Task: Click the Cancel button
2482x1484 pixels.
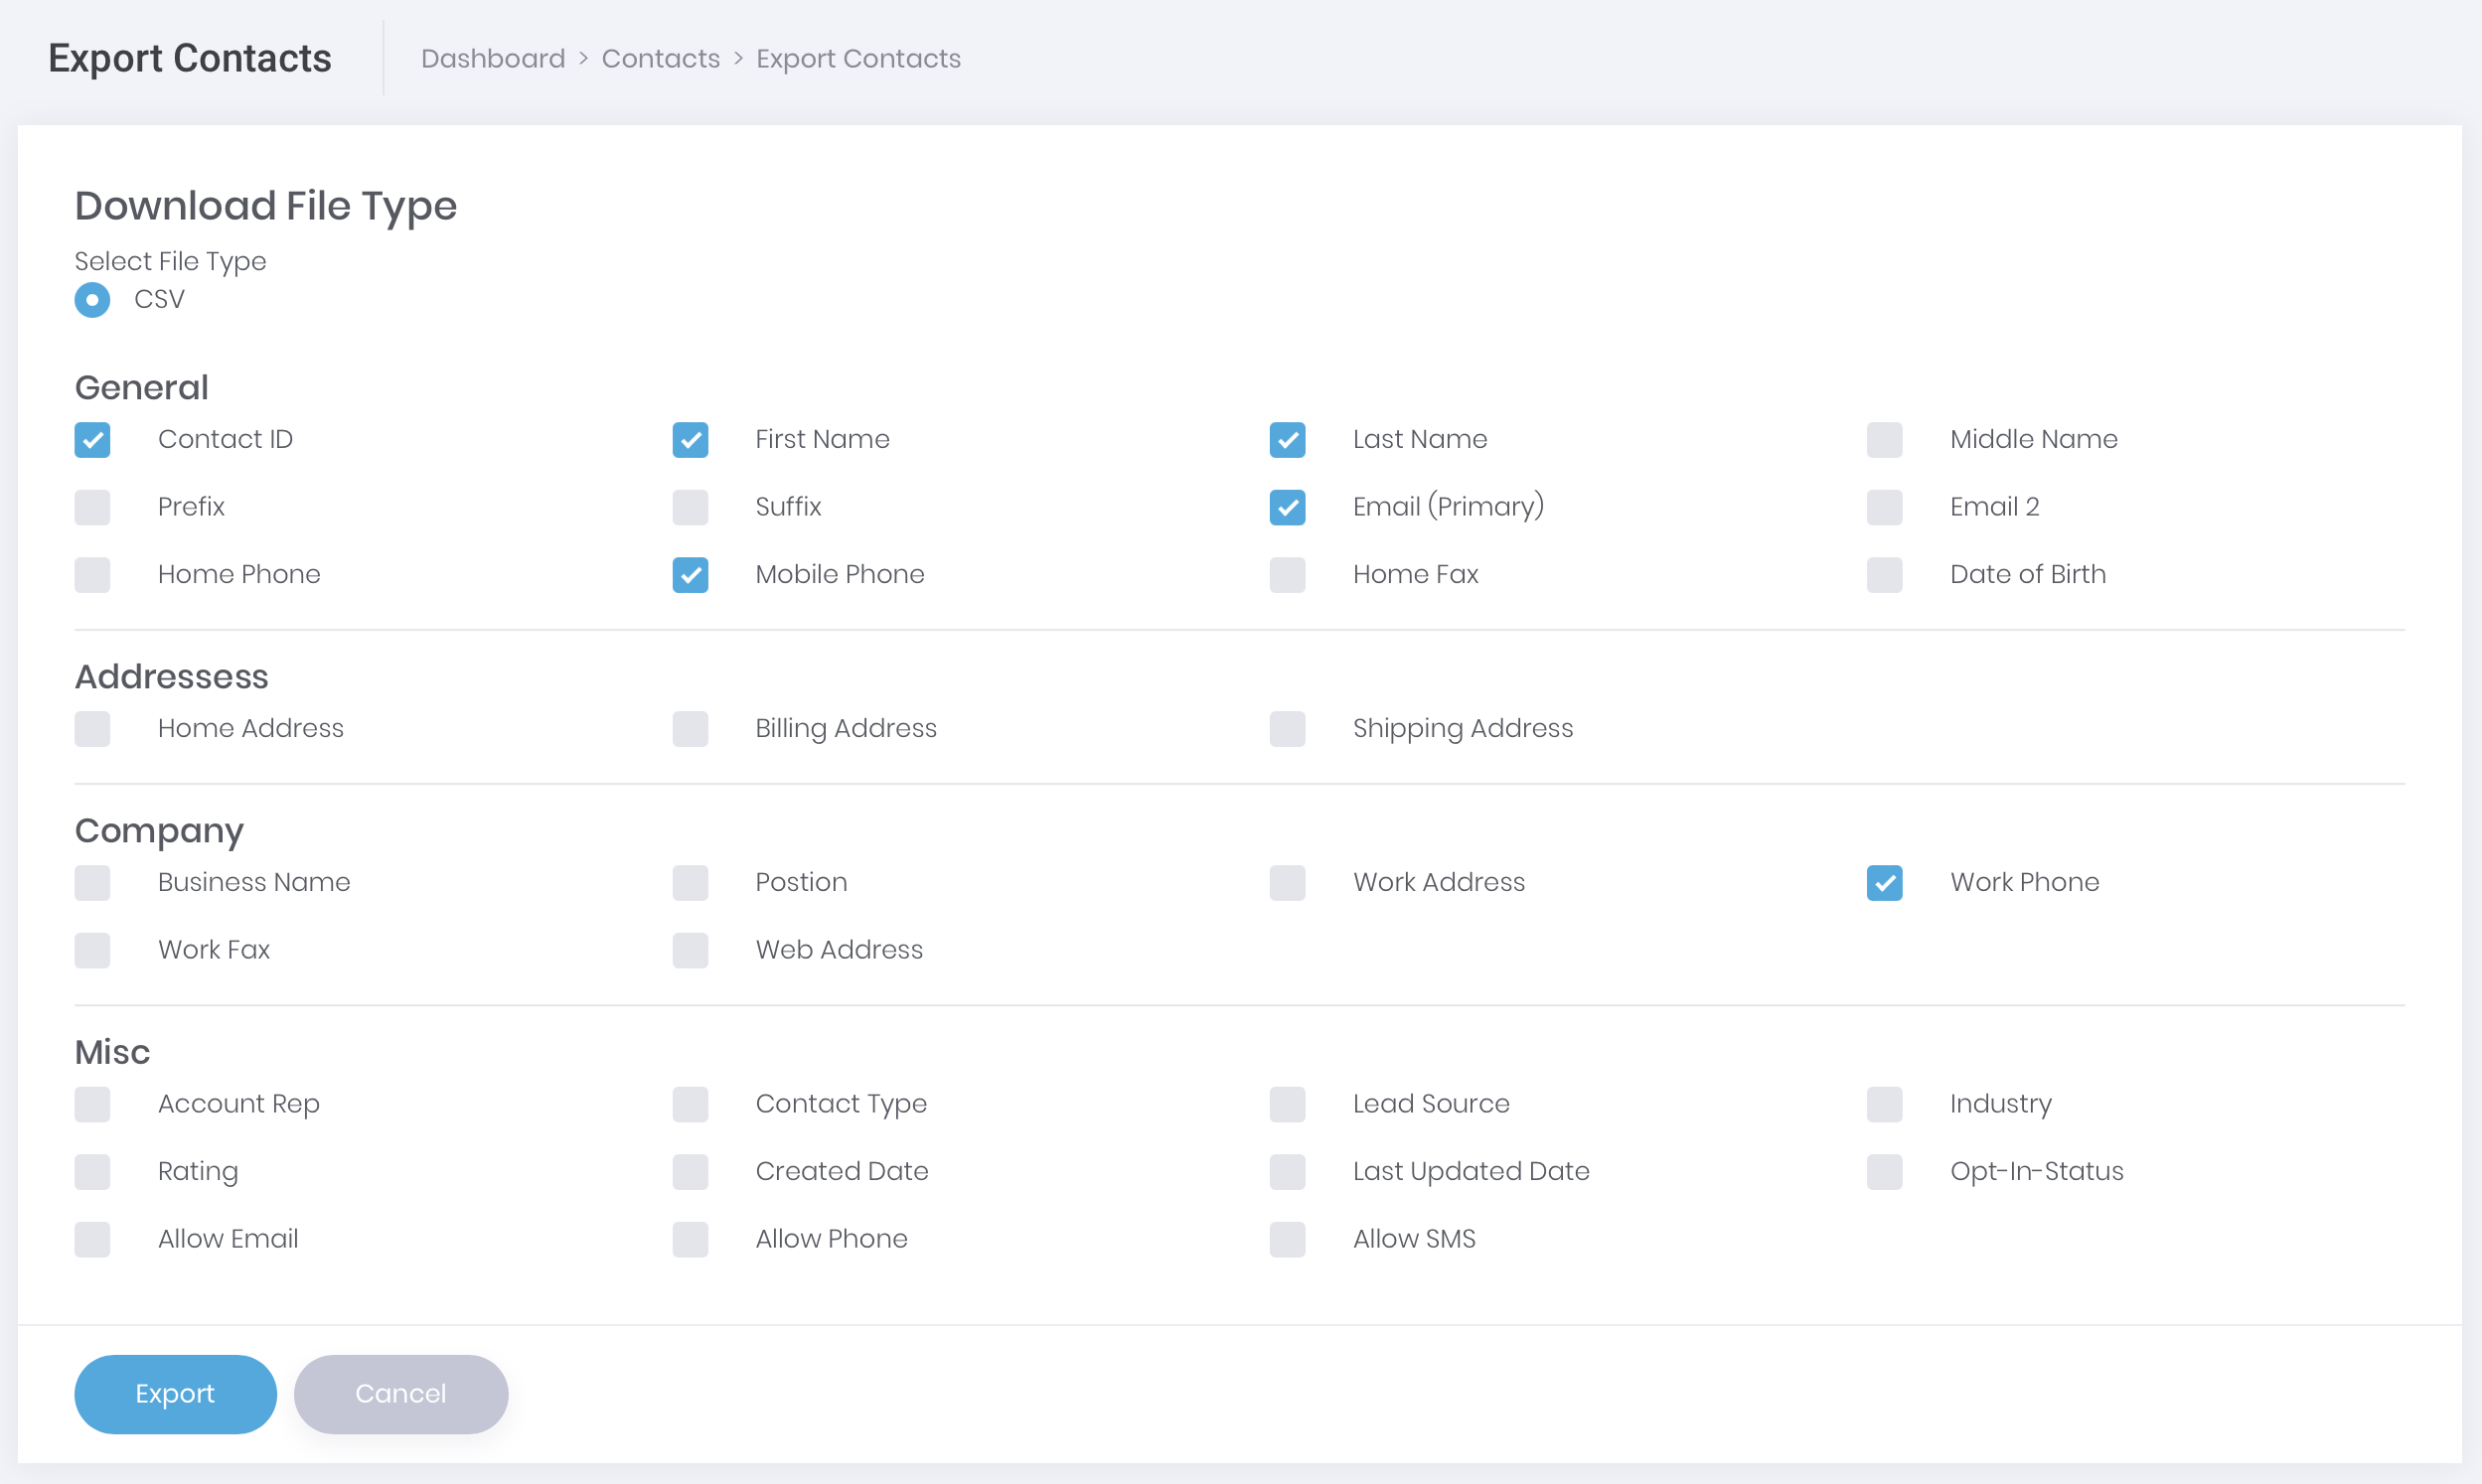Action: pos(399,1394)
